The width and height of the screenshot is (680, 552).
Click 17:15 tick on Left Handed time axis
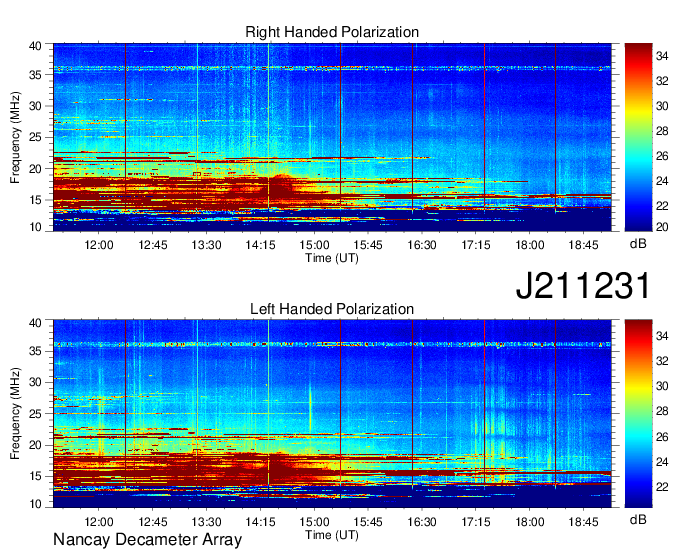tap(476, 522)
